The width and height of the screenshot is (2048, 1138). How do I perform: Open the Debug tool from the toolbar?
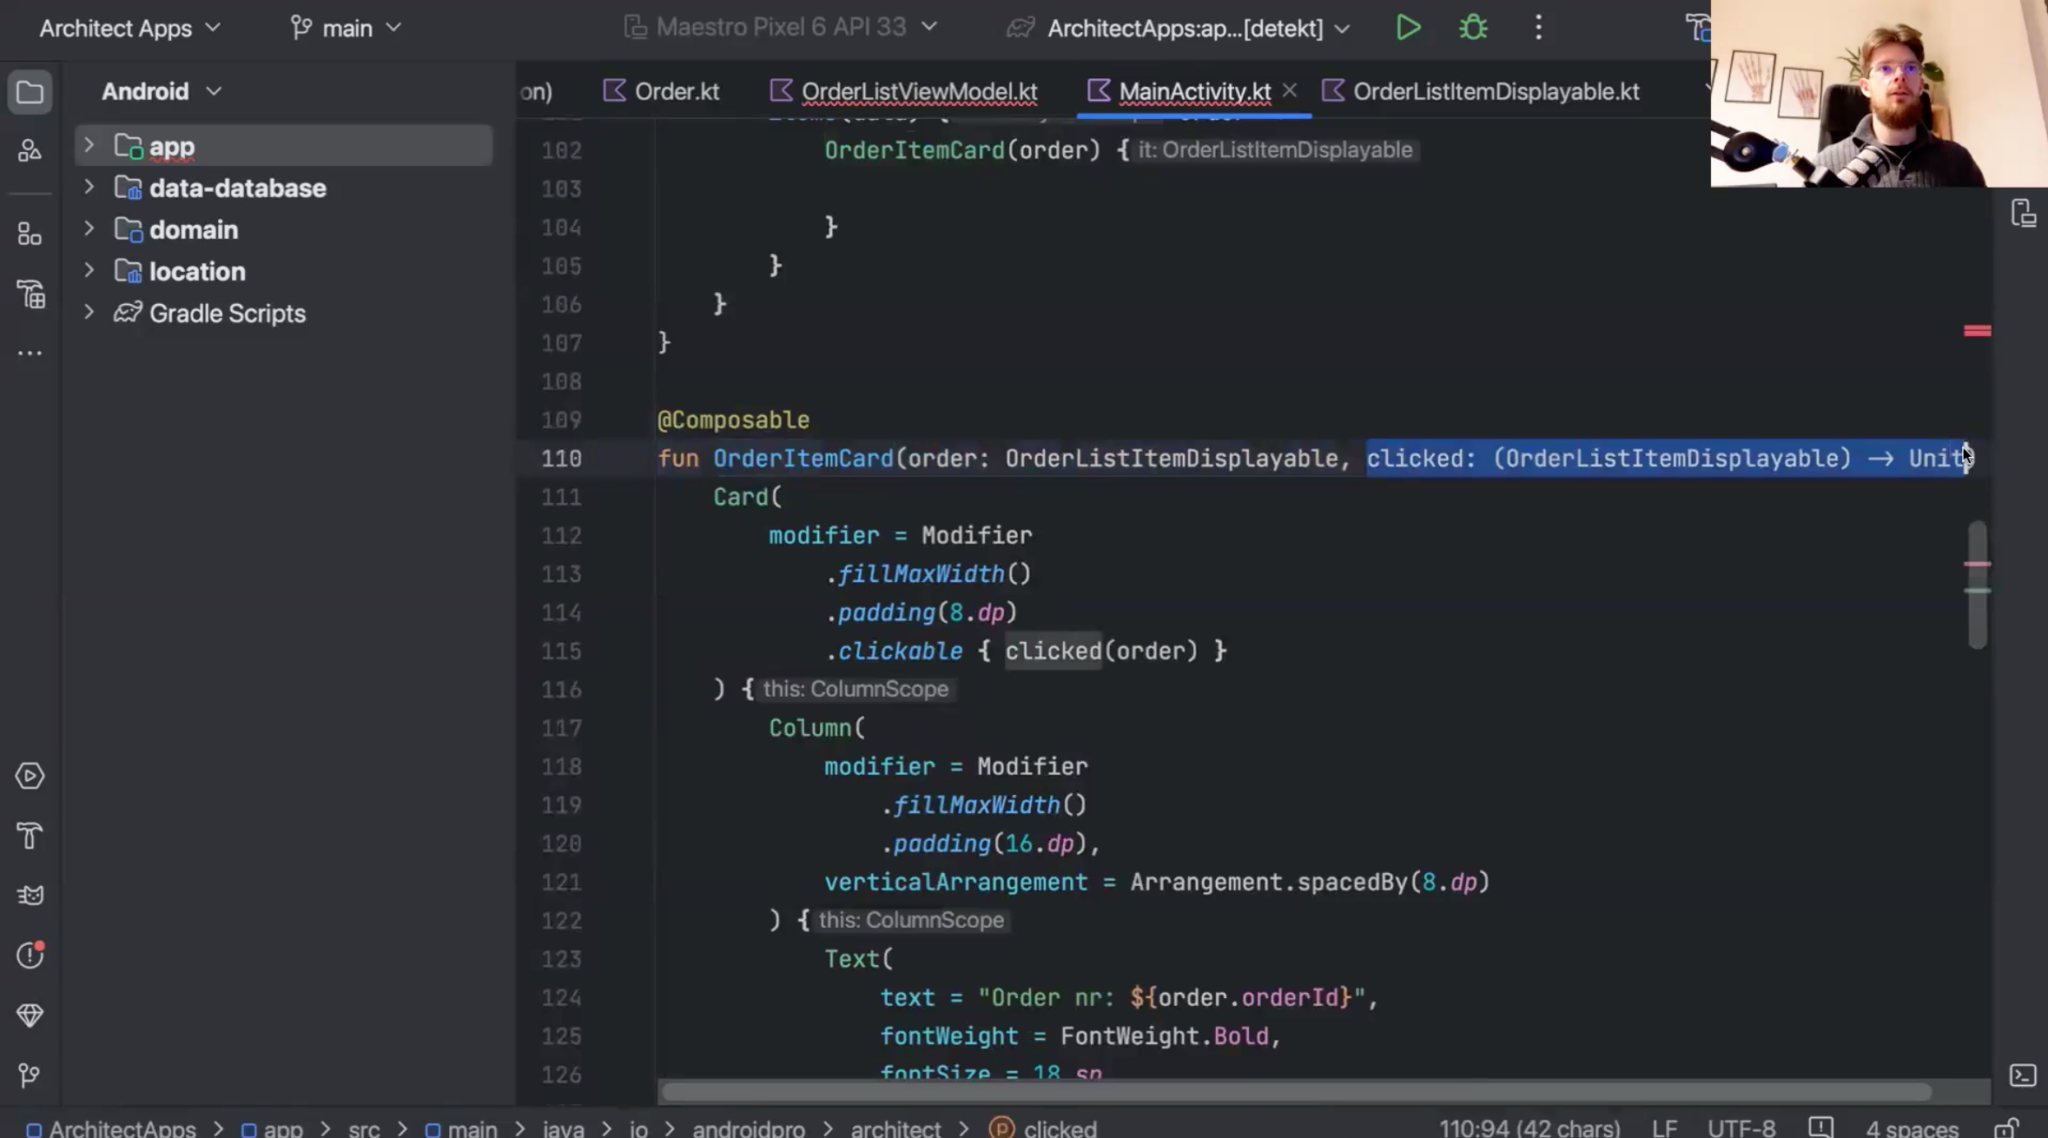point(1473,27)
